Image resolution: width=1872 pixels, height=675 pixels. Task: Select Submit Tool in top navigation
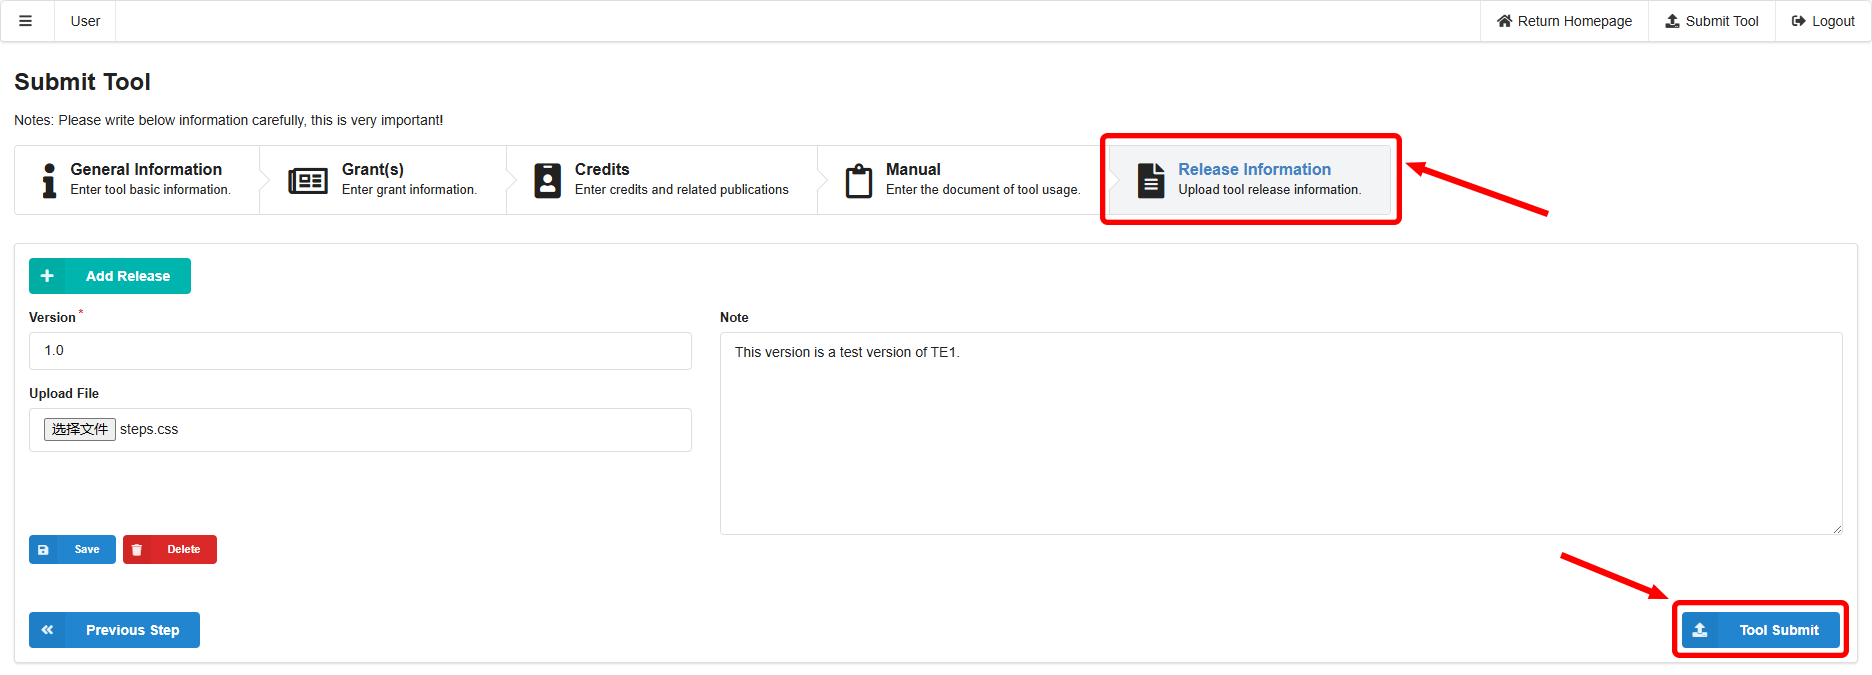1711,21
